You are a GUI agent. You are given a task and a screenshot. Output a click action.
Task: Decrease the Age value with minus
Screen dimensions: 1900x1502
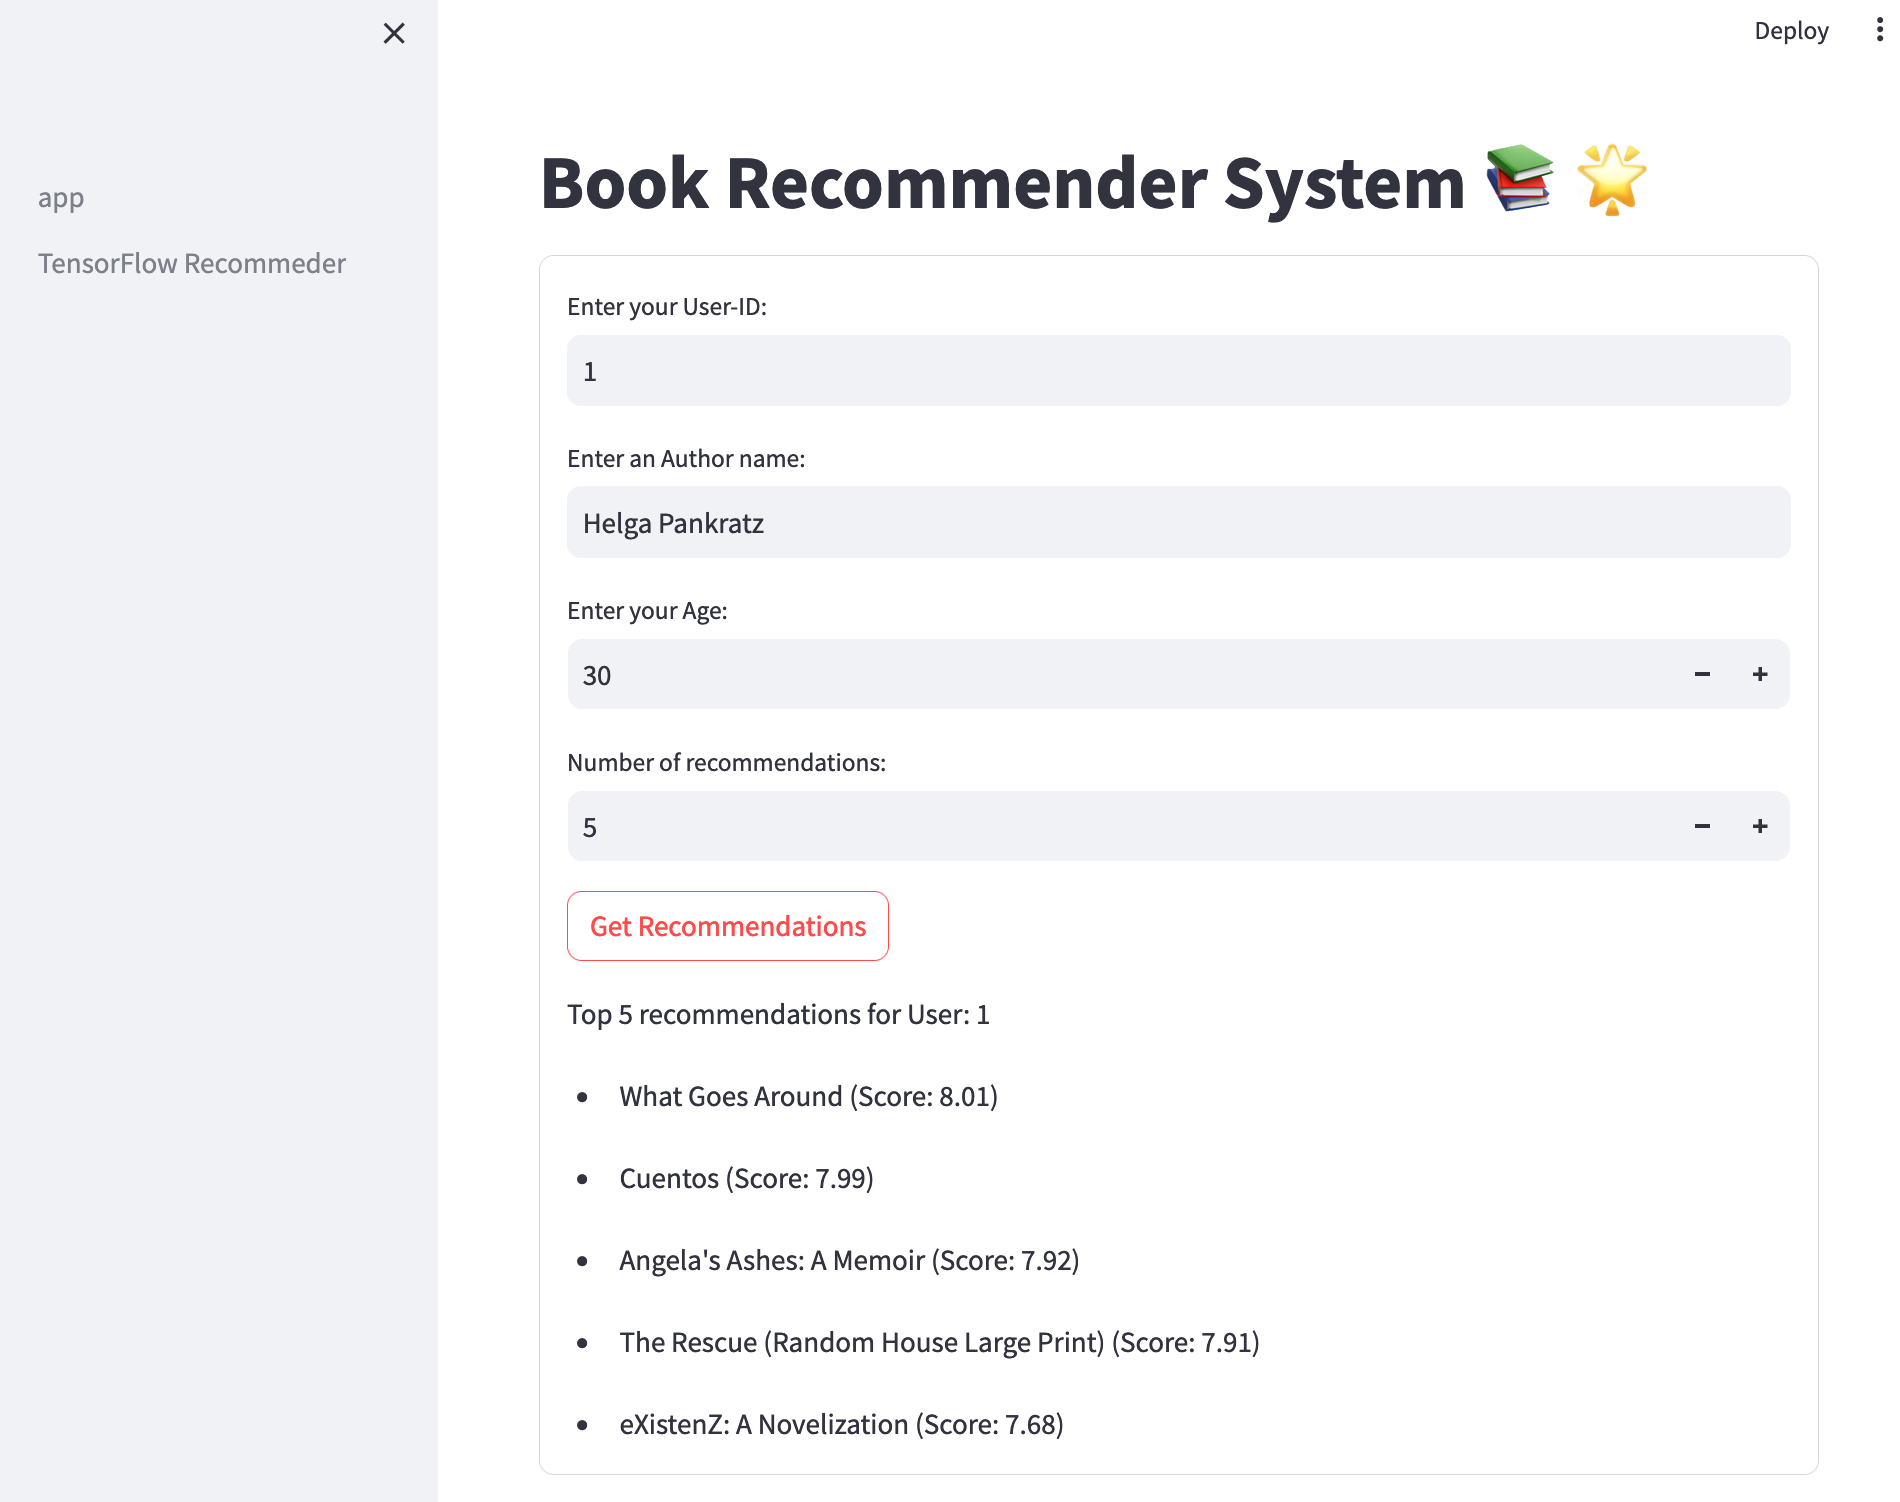(1702, 675)
